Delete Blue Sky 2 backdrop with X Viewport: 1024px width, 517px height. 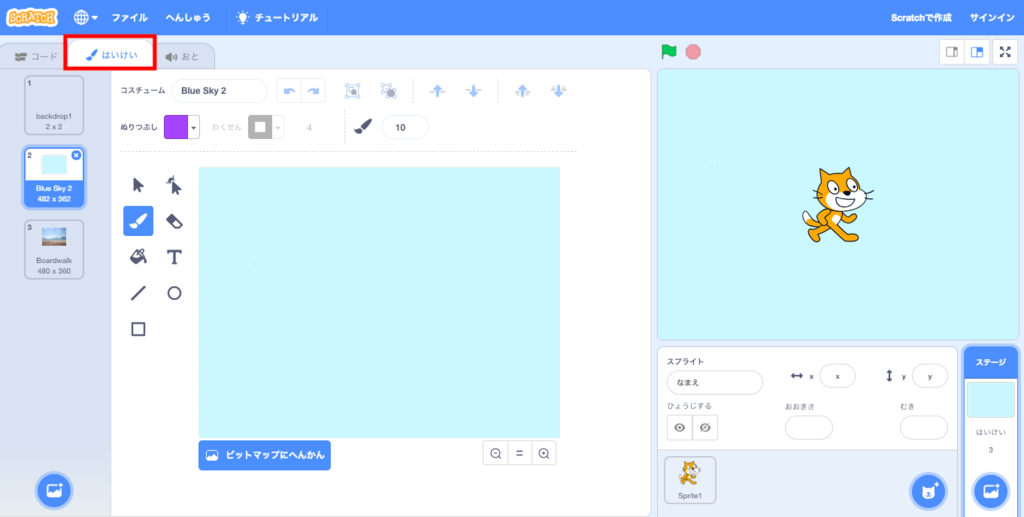click(x=76, y=155)
